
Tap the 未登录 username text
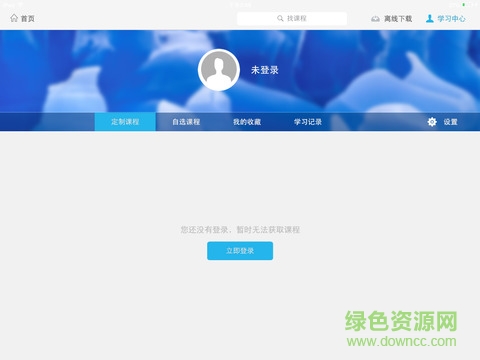click(265, 70)
